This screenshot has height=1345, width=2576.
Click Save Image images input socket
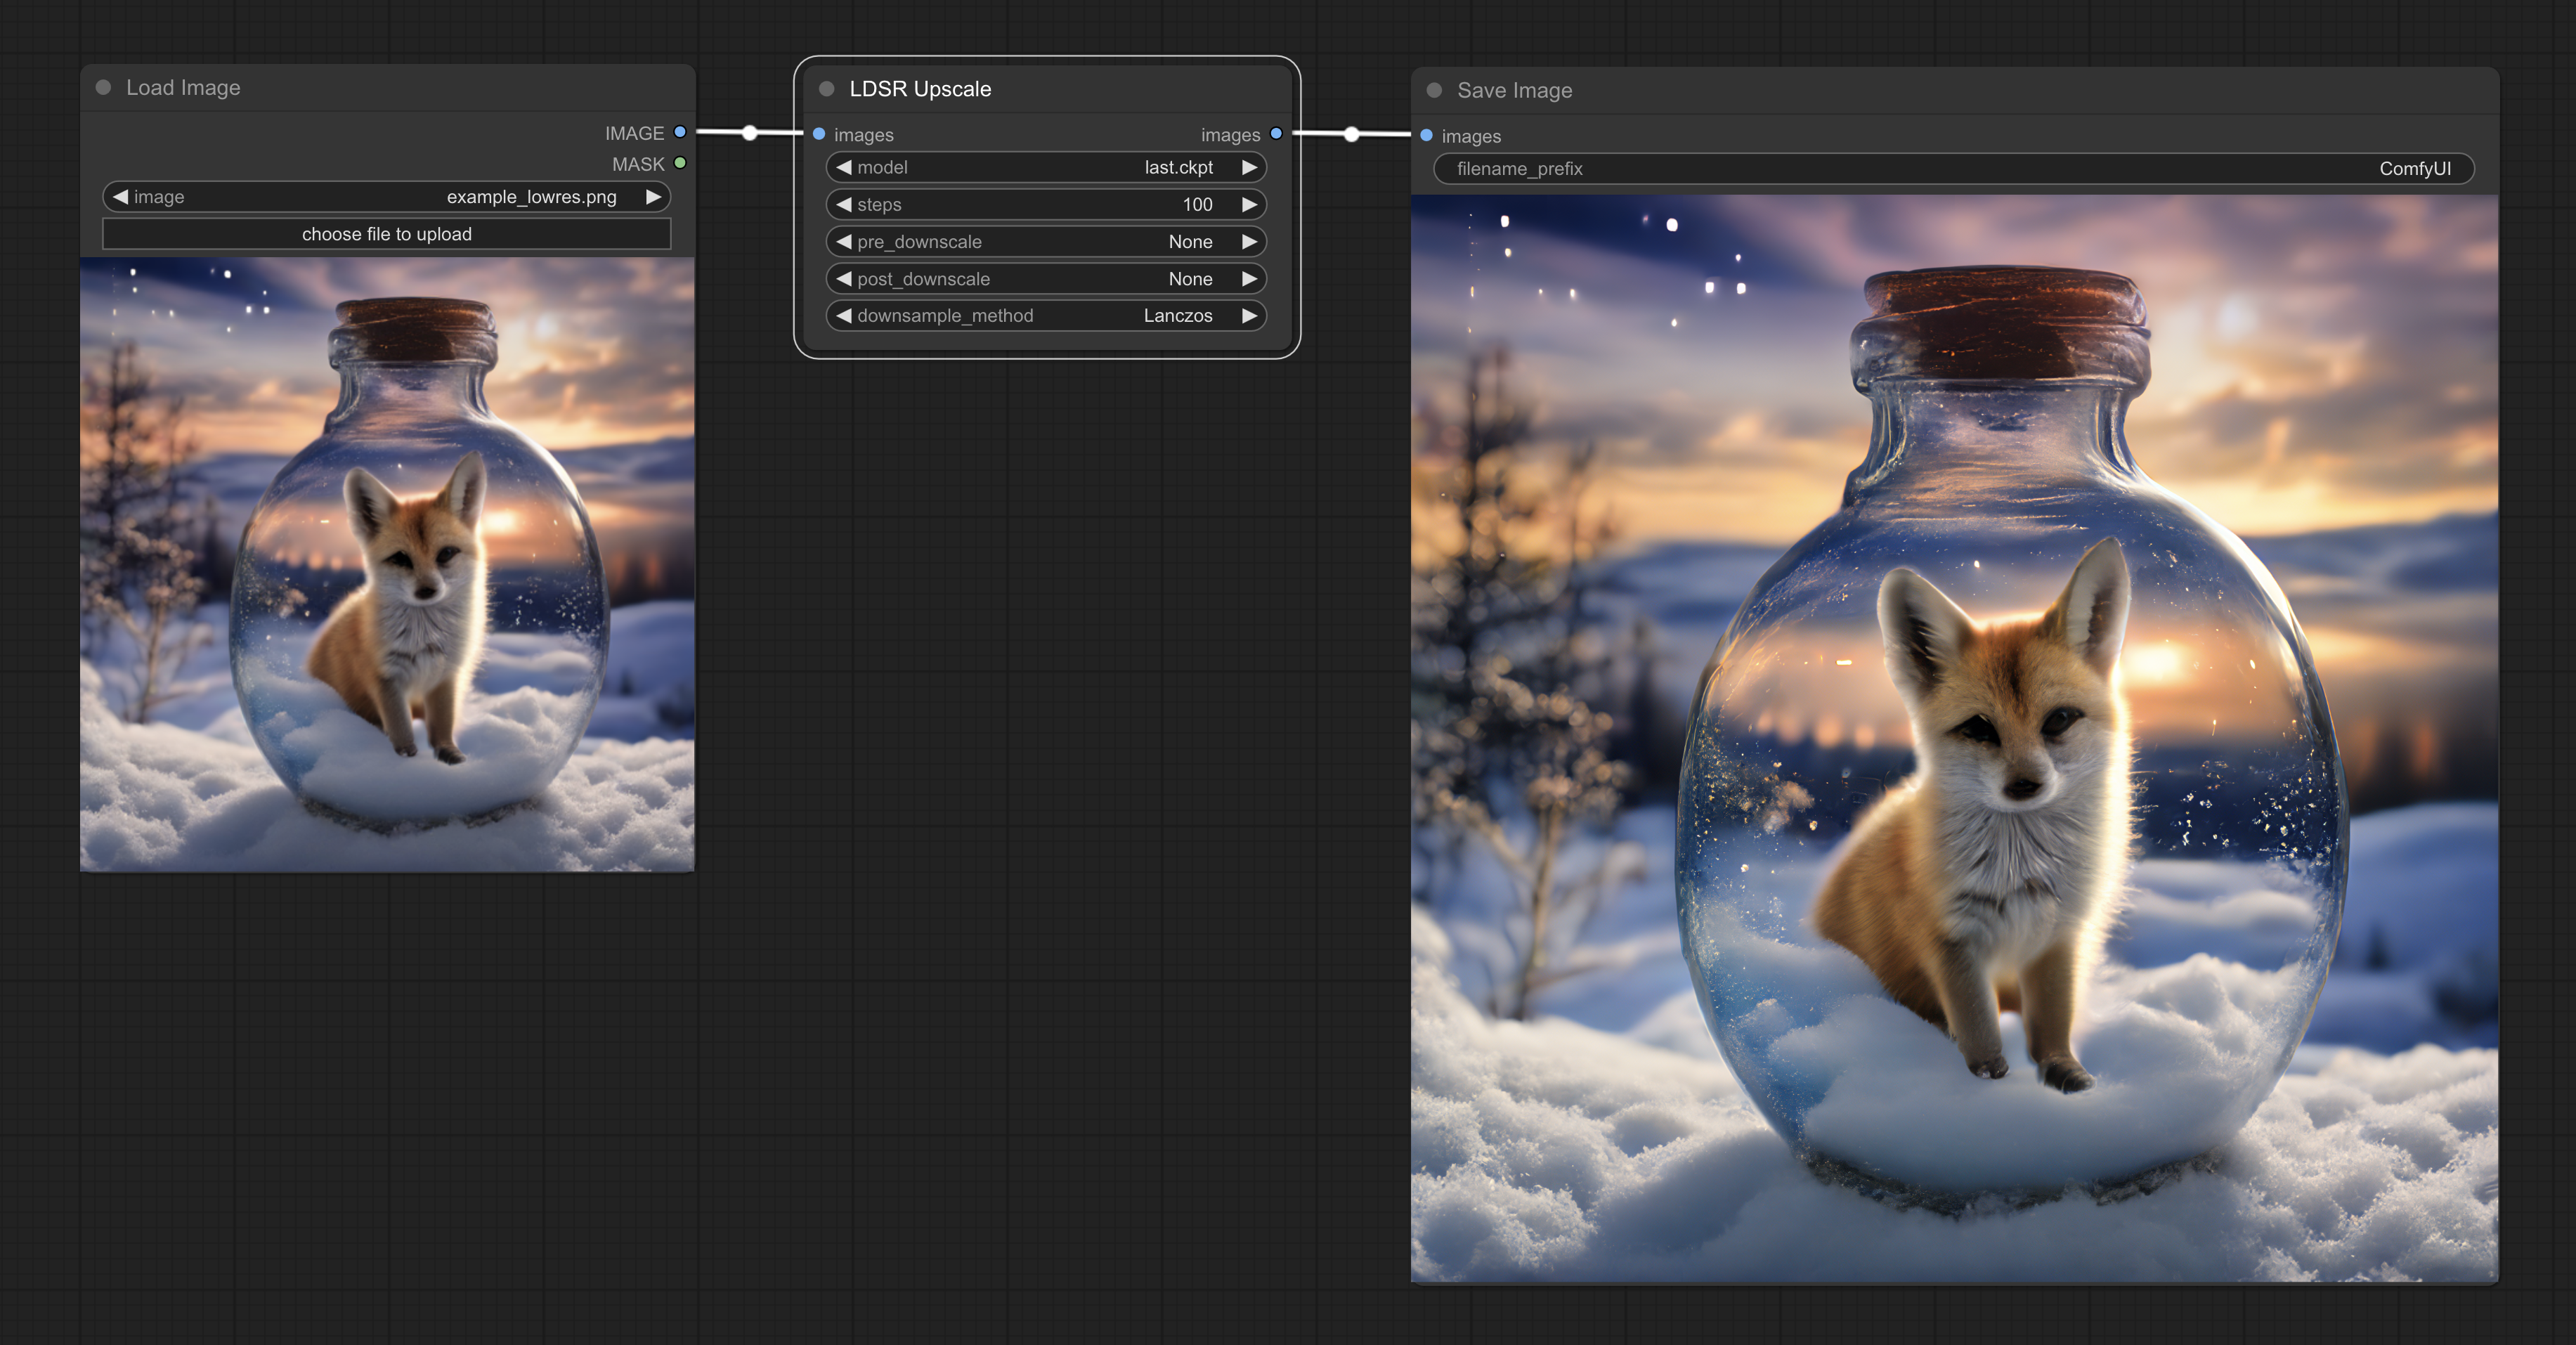coord(1427,135)
